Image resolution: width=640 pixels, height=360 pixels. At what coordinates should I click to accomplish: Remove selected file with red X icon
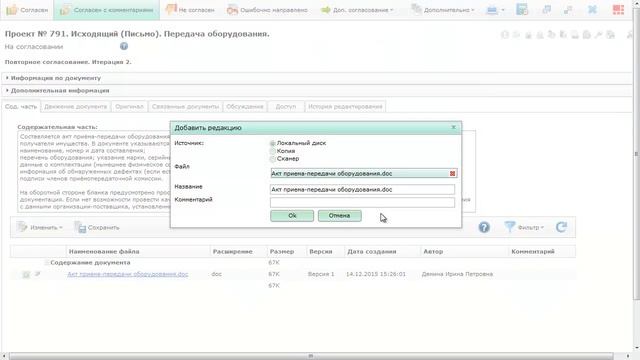(x=452, y=173)
